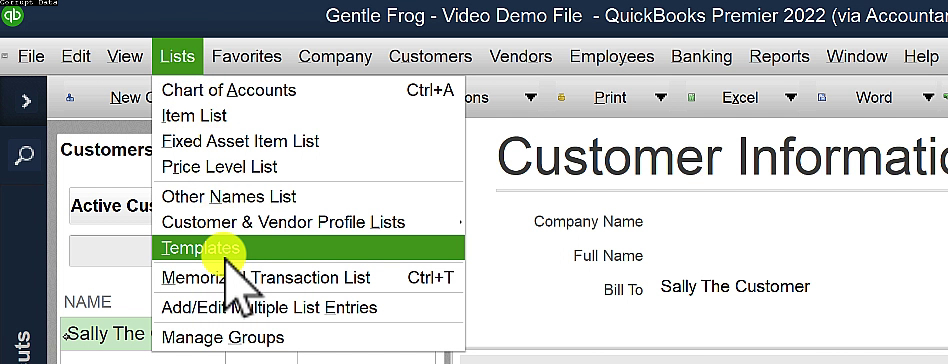Choose Item List from the menu
This screenshot has width=948, height=364.
309,115
